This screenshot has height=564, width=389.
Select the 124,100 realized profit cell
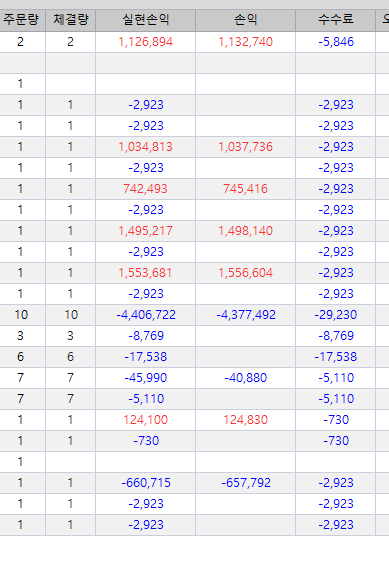tap(145, 420)
